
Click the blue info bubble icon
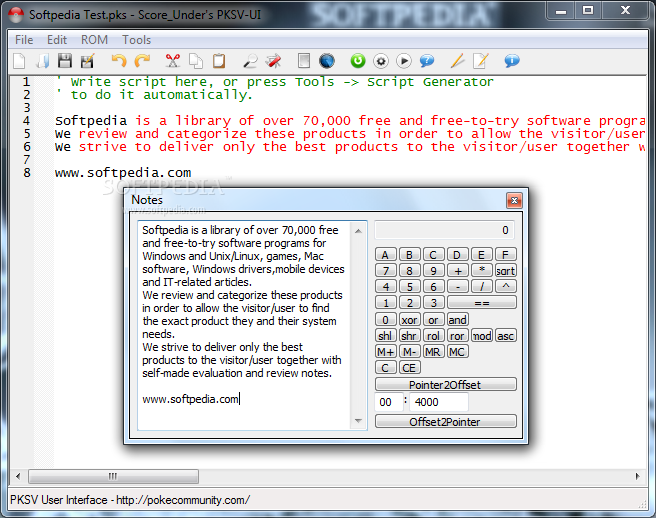point(512,61)
